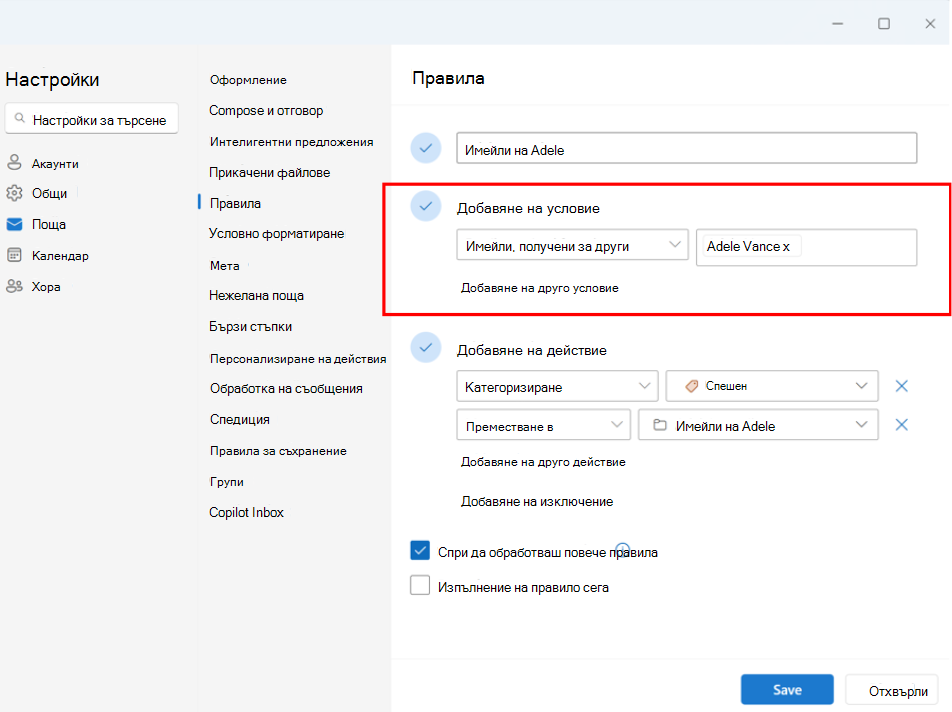Image resolution: width=952 pixels, height=712 pixels.
Task: Click the magnifier icon in settings search
Action: [20, 118]
